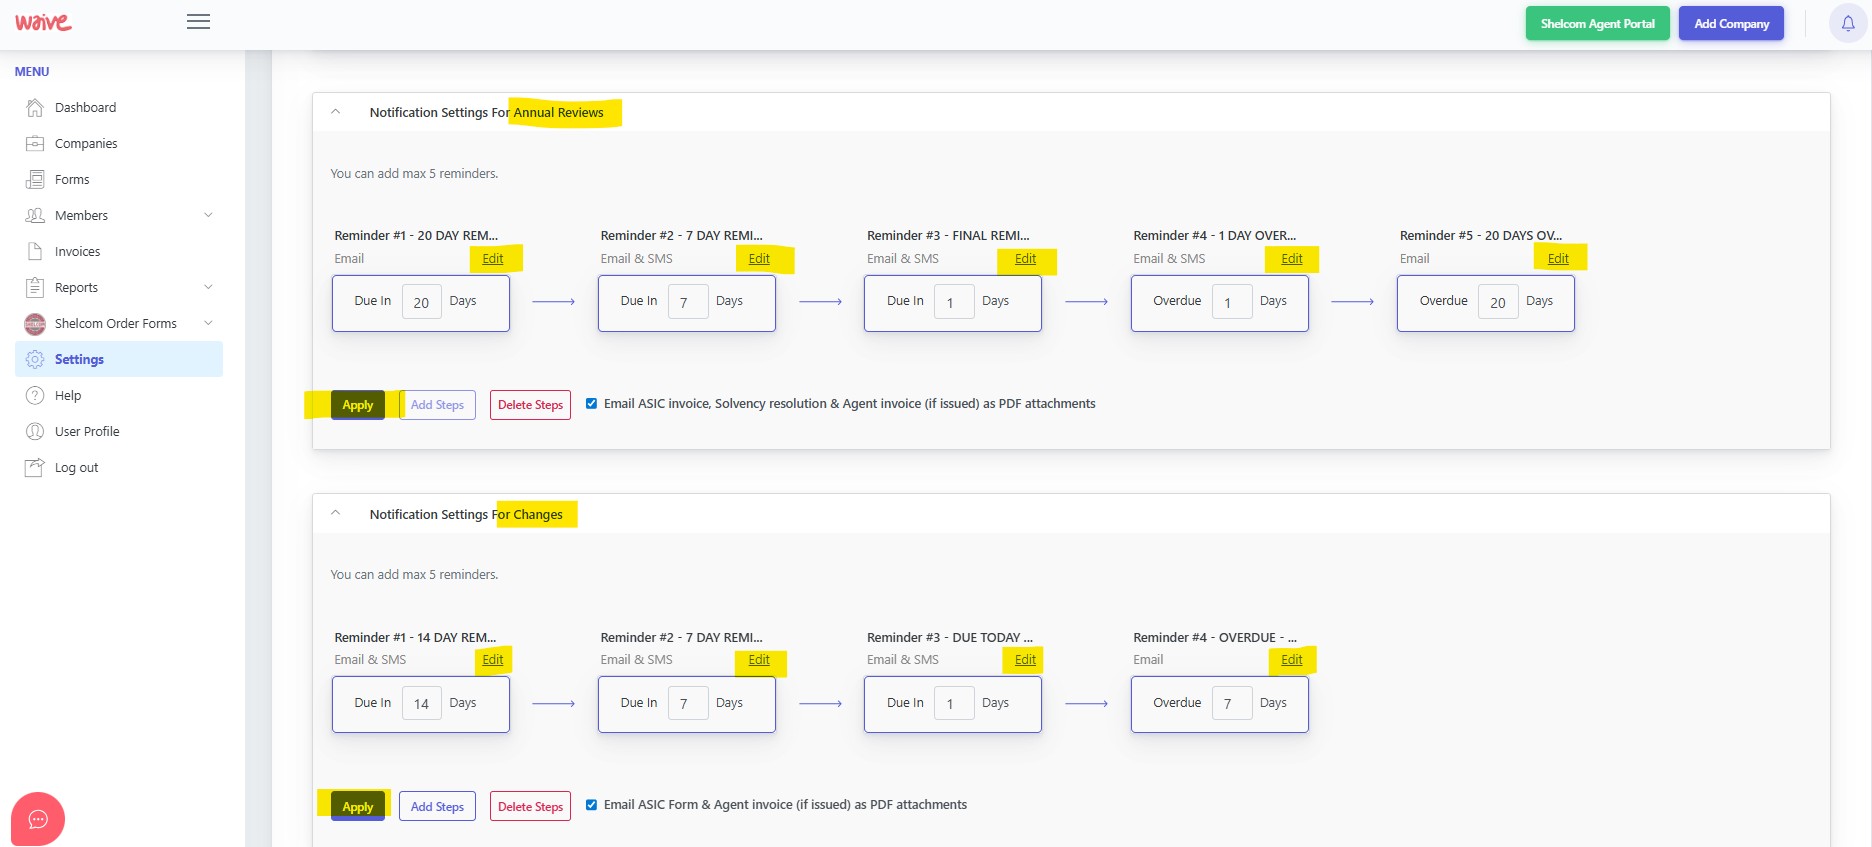This screenshot has height=847, width=1872.
Task: Open the red chat bubble widget
Action: (38, 819)
